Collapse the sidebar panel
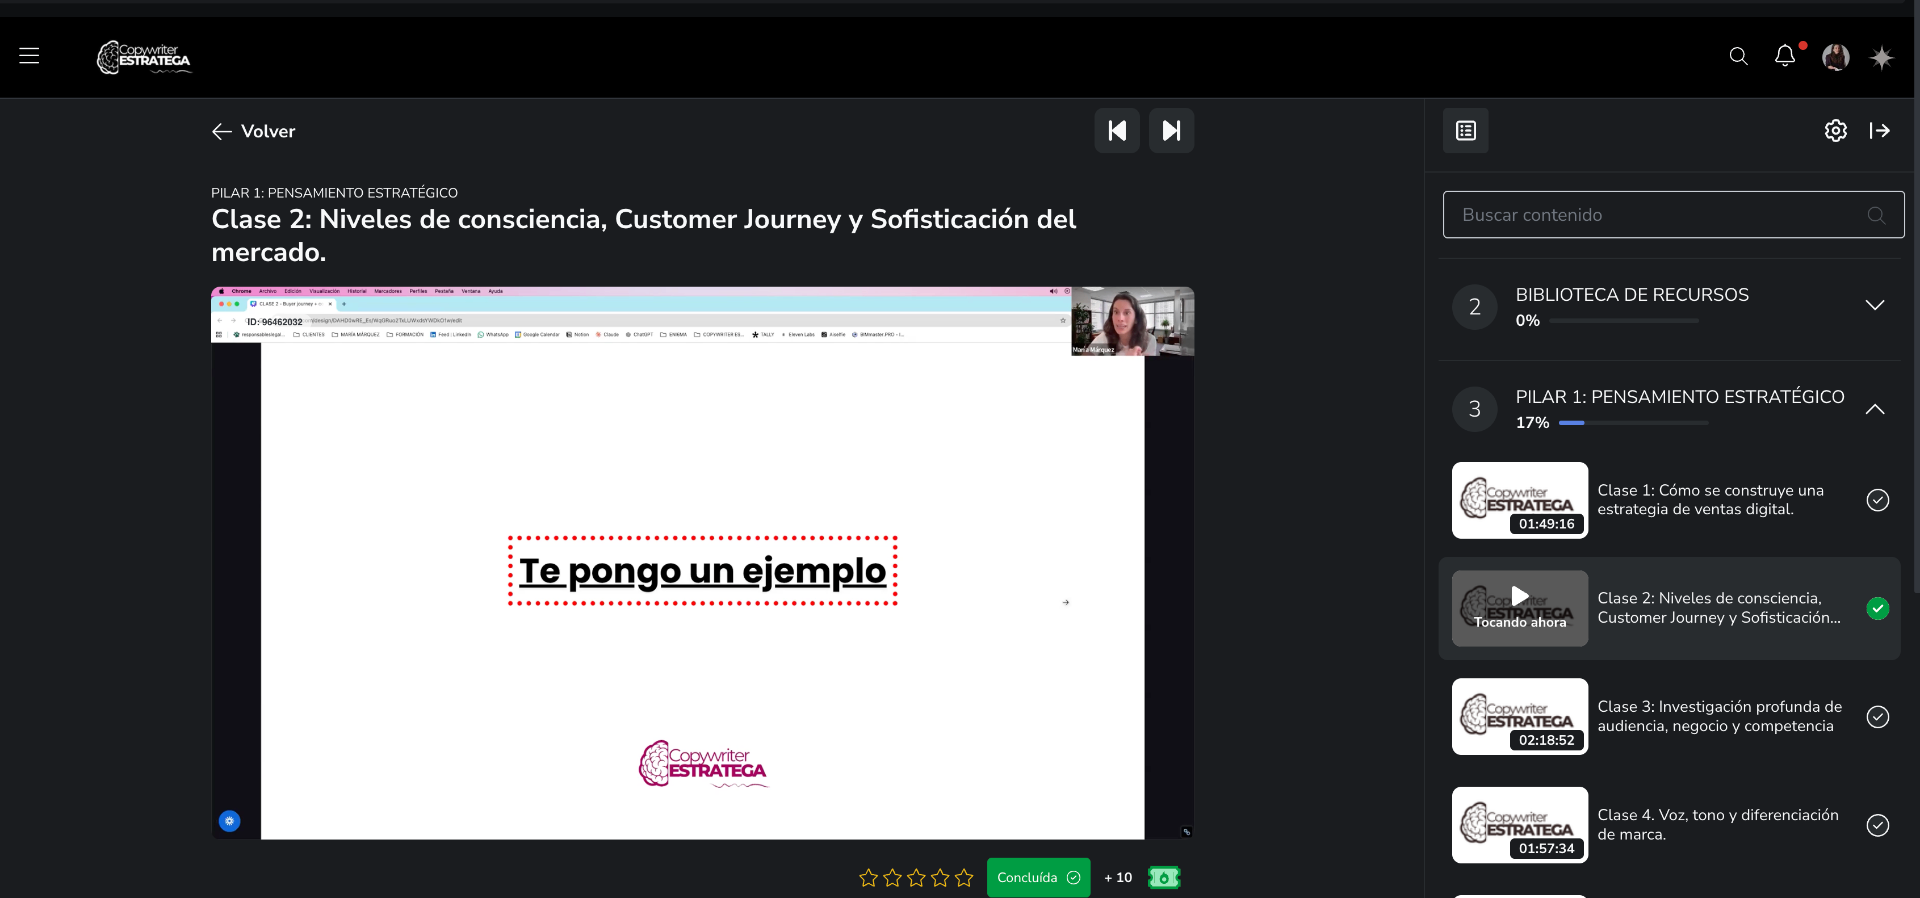Viewport: 1920px width, 898px height. (1879, 130)
